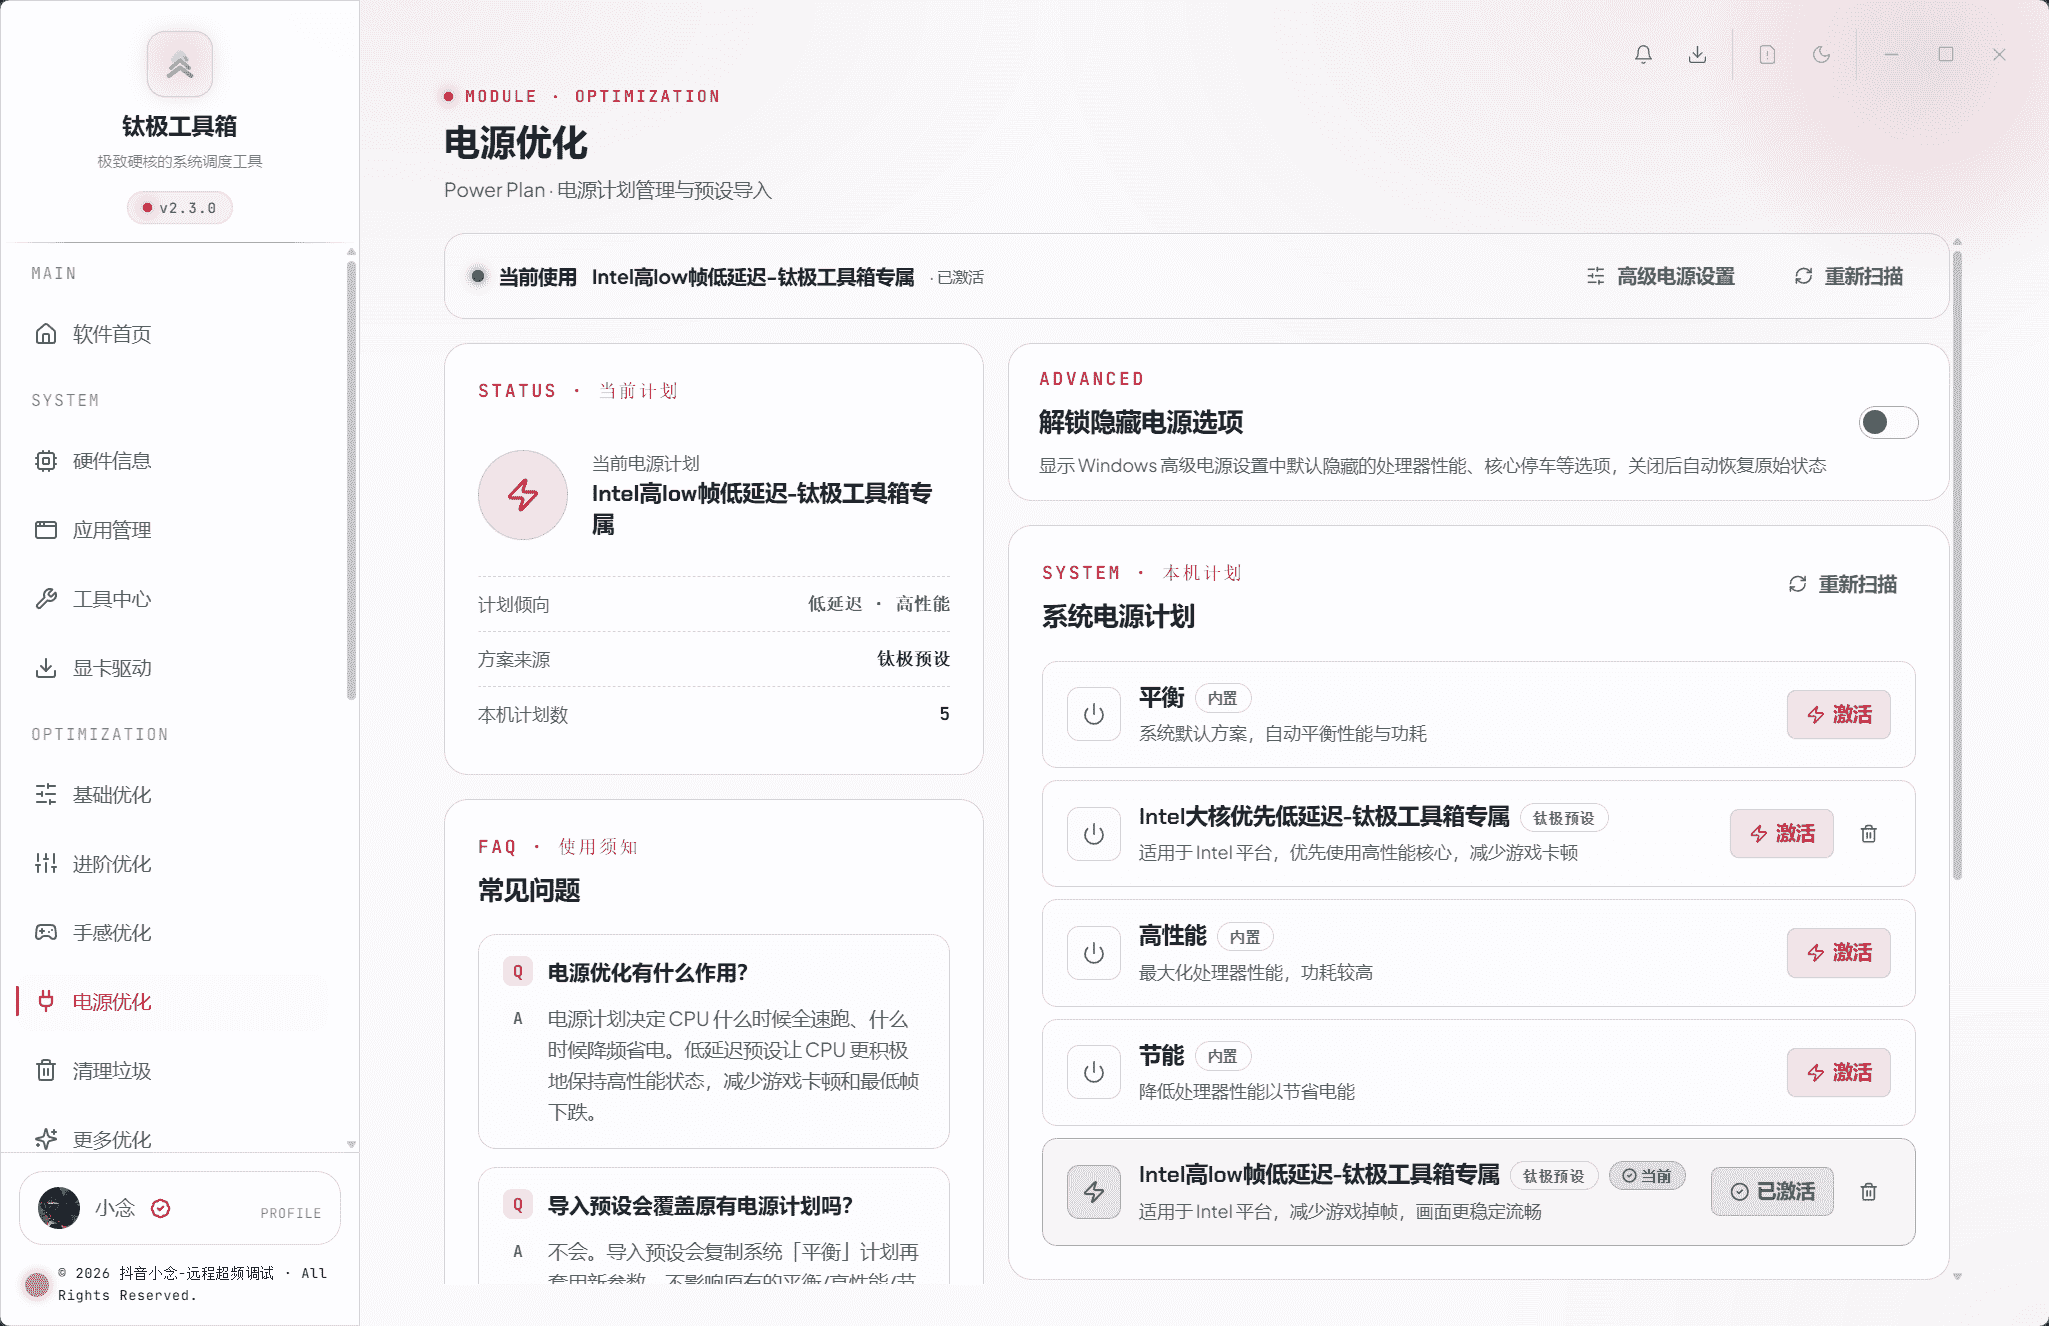
Task: Click the power icon of 节能 plan
Action: click(1094, 1073)
